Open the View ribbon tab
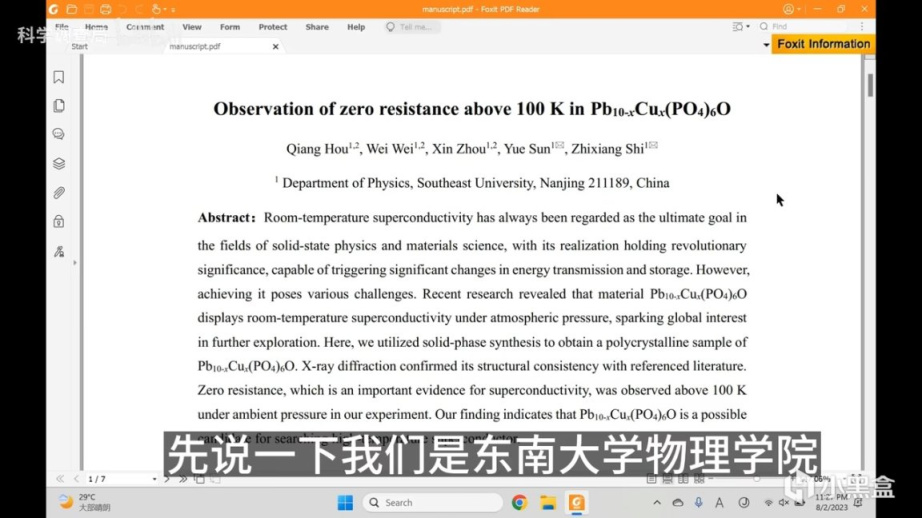Screen dimensions: 922x518 [192, 27]
